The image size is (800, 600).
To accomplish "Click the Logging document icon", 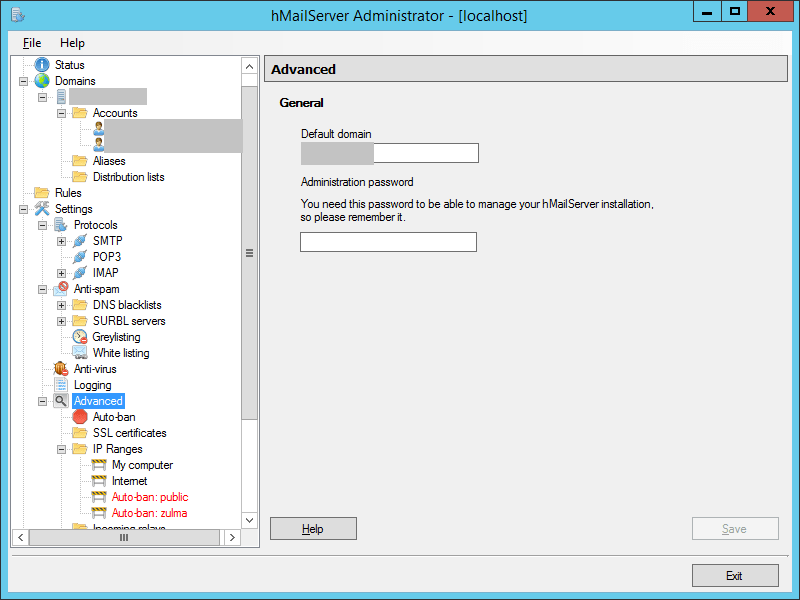I will [61, 385].
